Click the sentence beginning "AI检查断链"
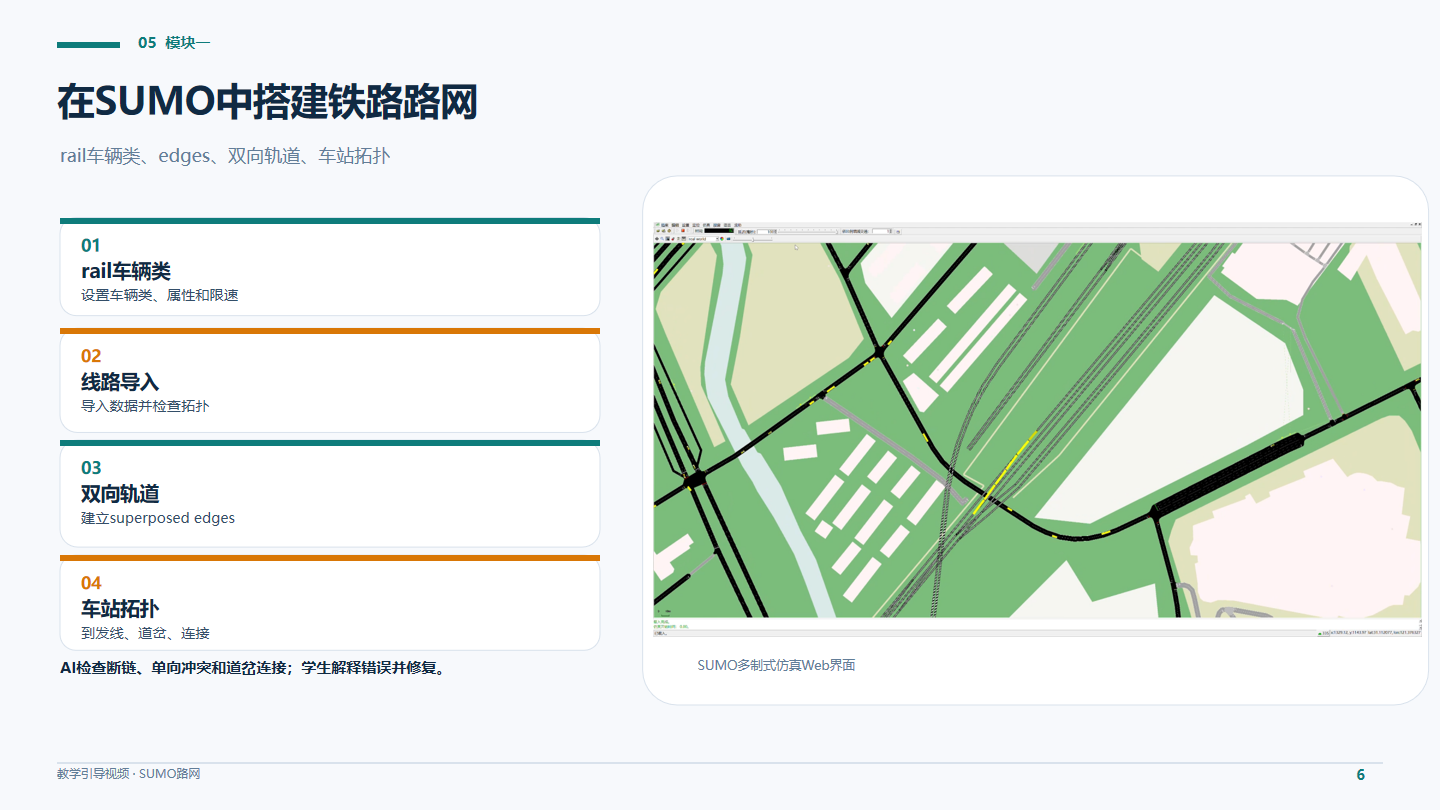 click(252, 668)
